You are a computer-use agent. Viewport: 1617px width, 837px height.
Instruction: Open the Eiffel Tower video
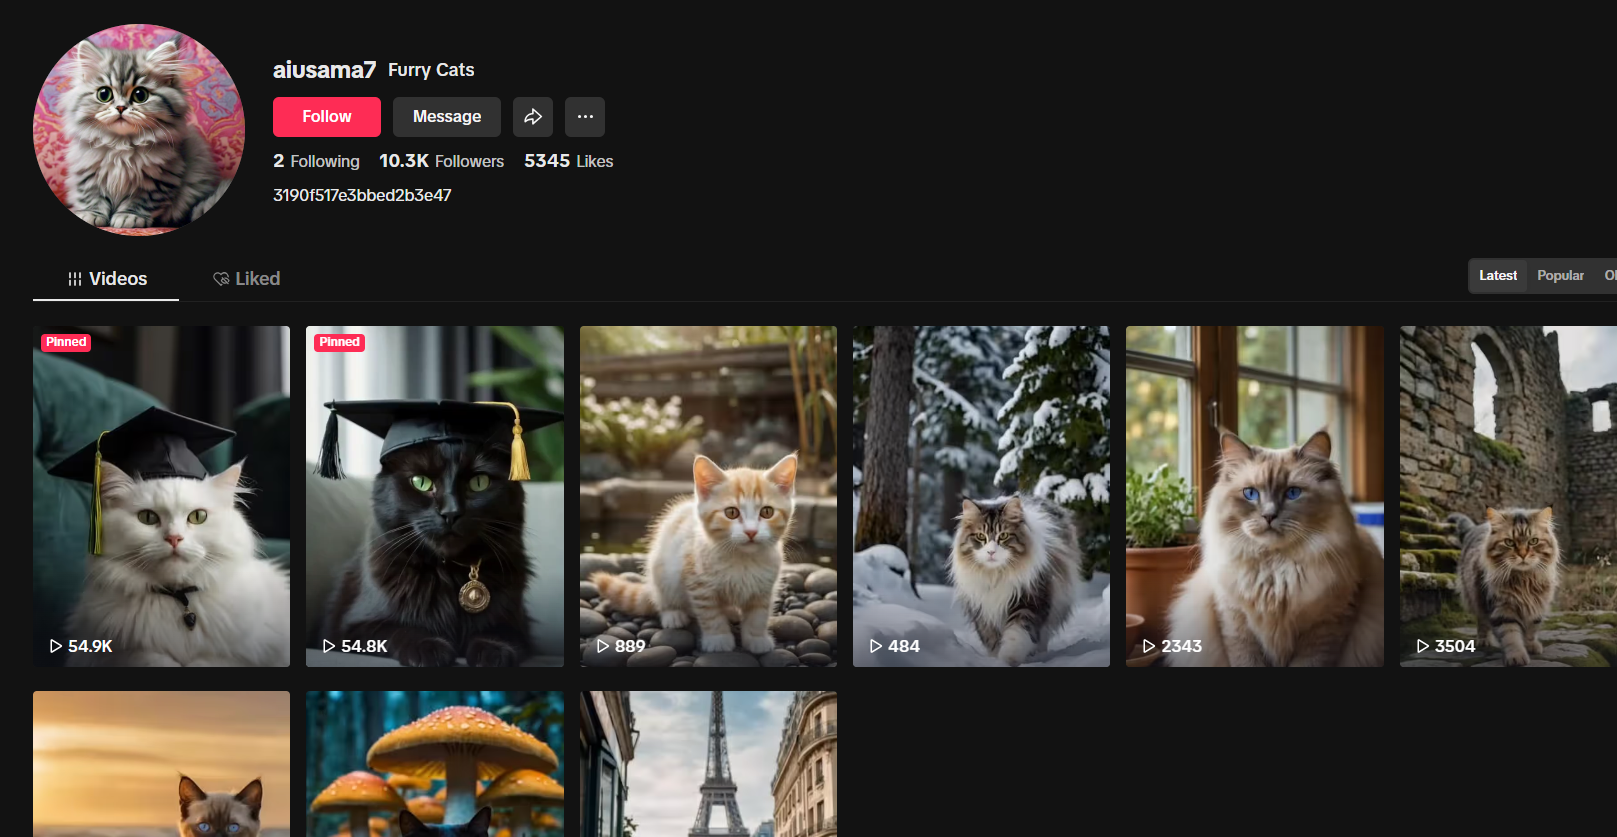click(x=708, y=764)
